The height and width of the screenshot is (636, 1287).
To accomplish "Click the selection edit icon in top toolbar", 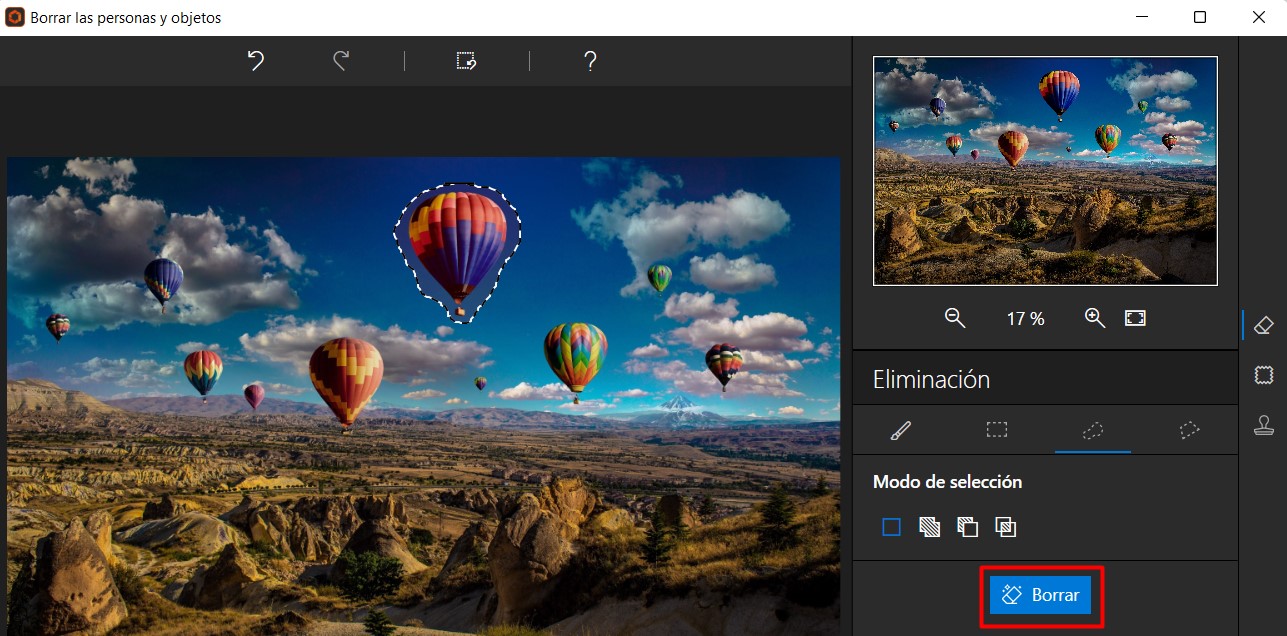I will (466, 61).
